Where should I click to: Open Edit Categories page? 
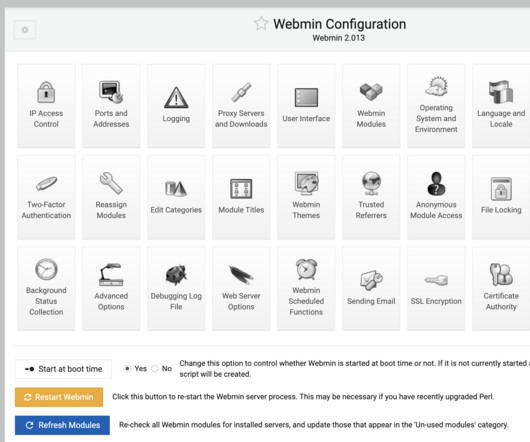[x=176, y=197]
